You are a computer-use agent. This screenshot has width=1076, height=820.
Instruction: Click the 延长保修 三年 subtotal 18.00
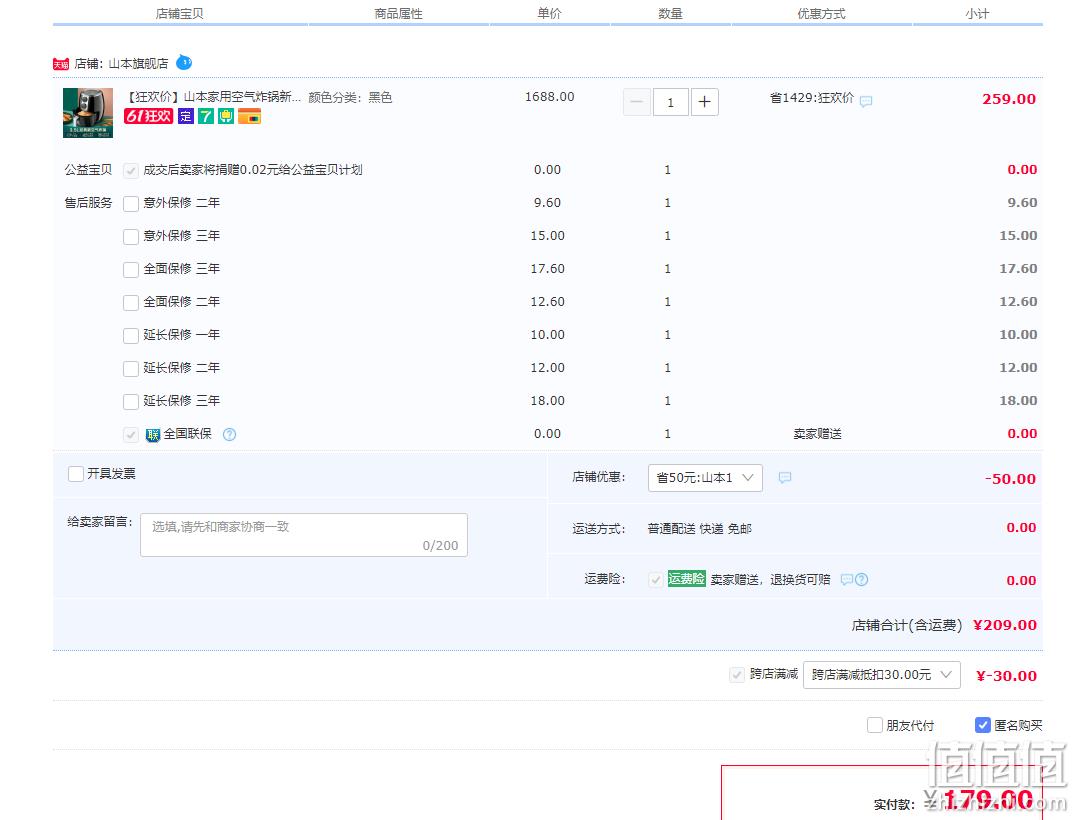click(x=1018, y=401)
